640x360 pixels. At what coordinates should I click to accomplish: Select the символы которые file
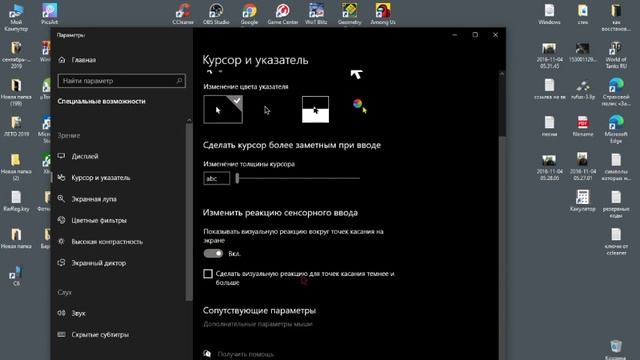coord(616,167)
